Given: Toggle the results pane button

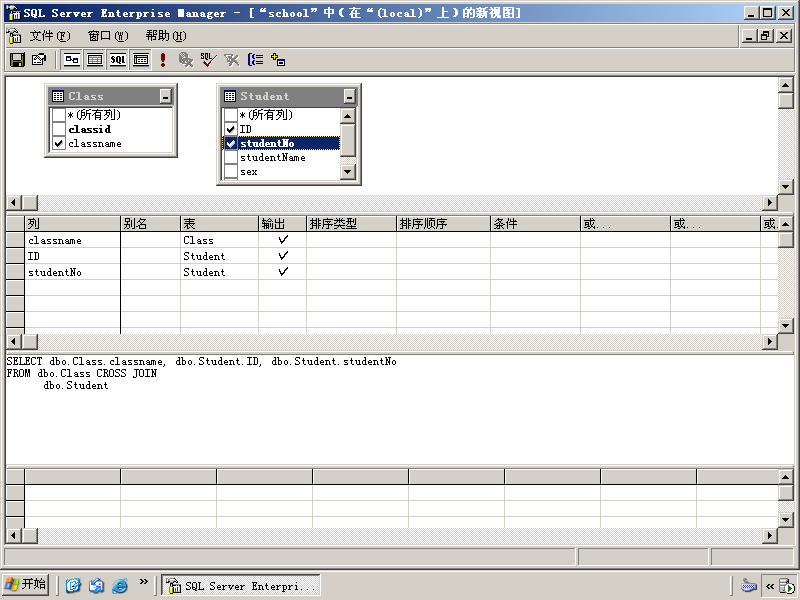Looking at the screenshot, I should pos(140,60).
